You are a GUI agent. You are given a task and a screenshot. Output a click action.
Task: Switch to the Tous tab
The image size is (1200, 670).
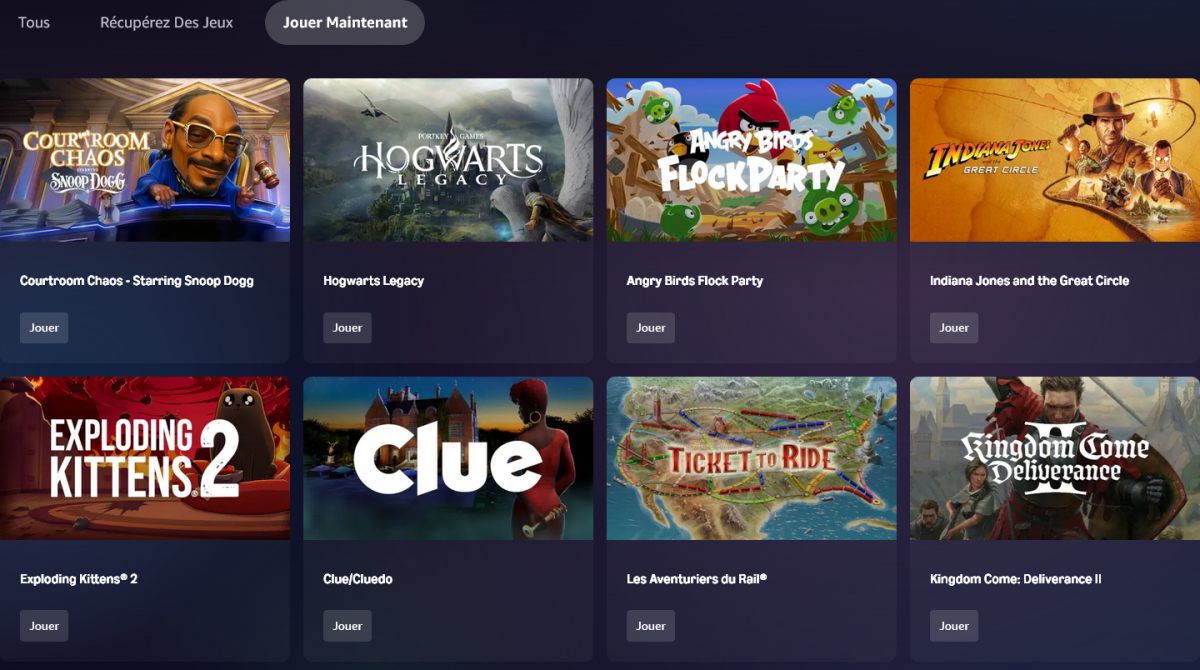[x=34, y=22]
